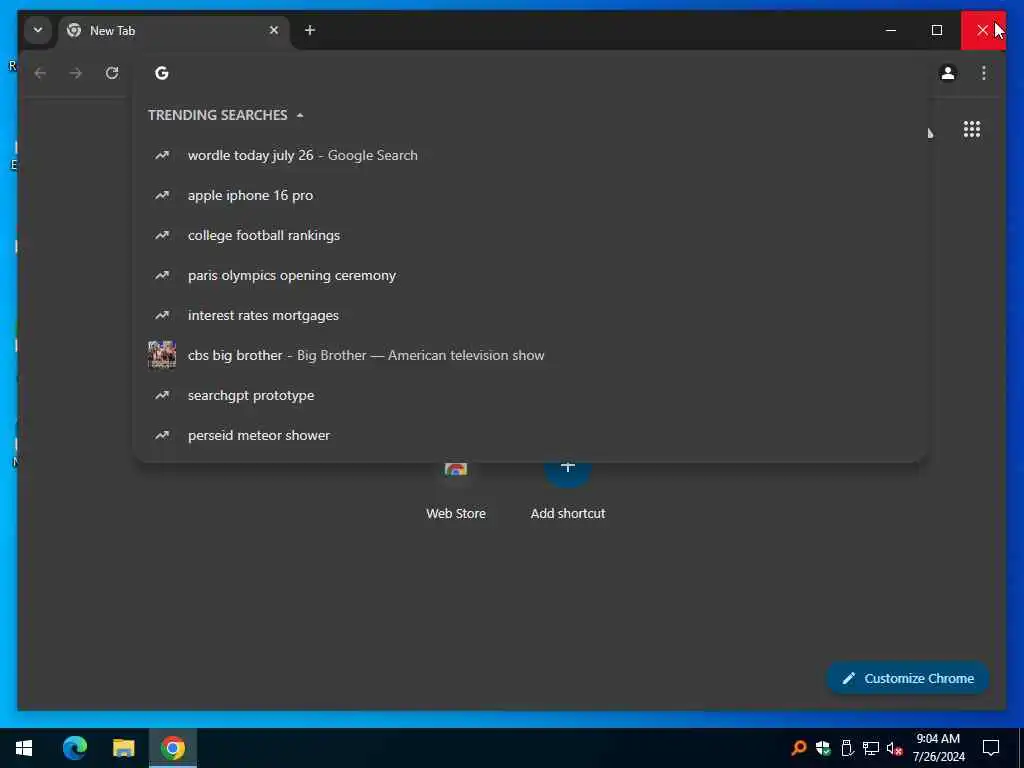Click the USB safely remove tray icon
The height and width of the screenshot is (768, 1024).
pyautogui.click(x=847, y=748)
